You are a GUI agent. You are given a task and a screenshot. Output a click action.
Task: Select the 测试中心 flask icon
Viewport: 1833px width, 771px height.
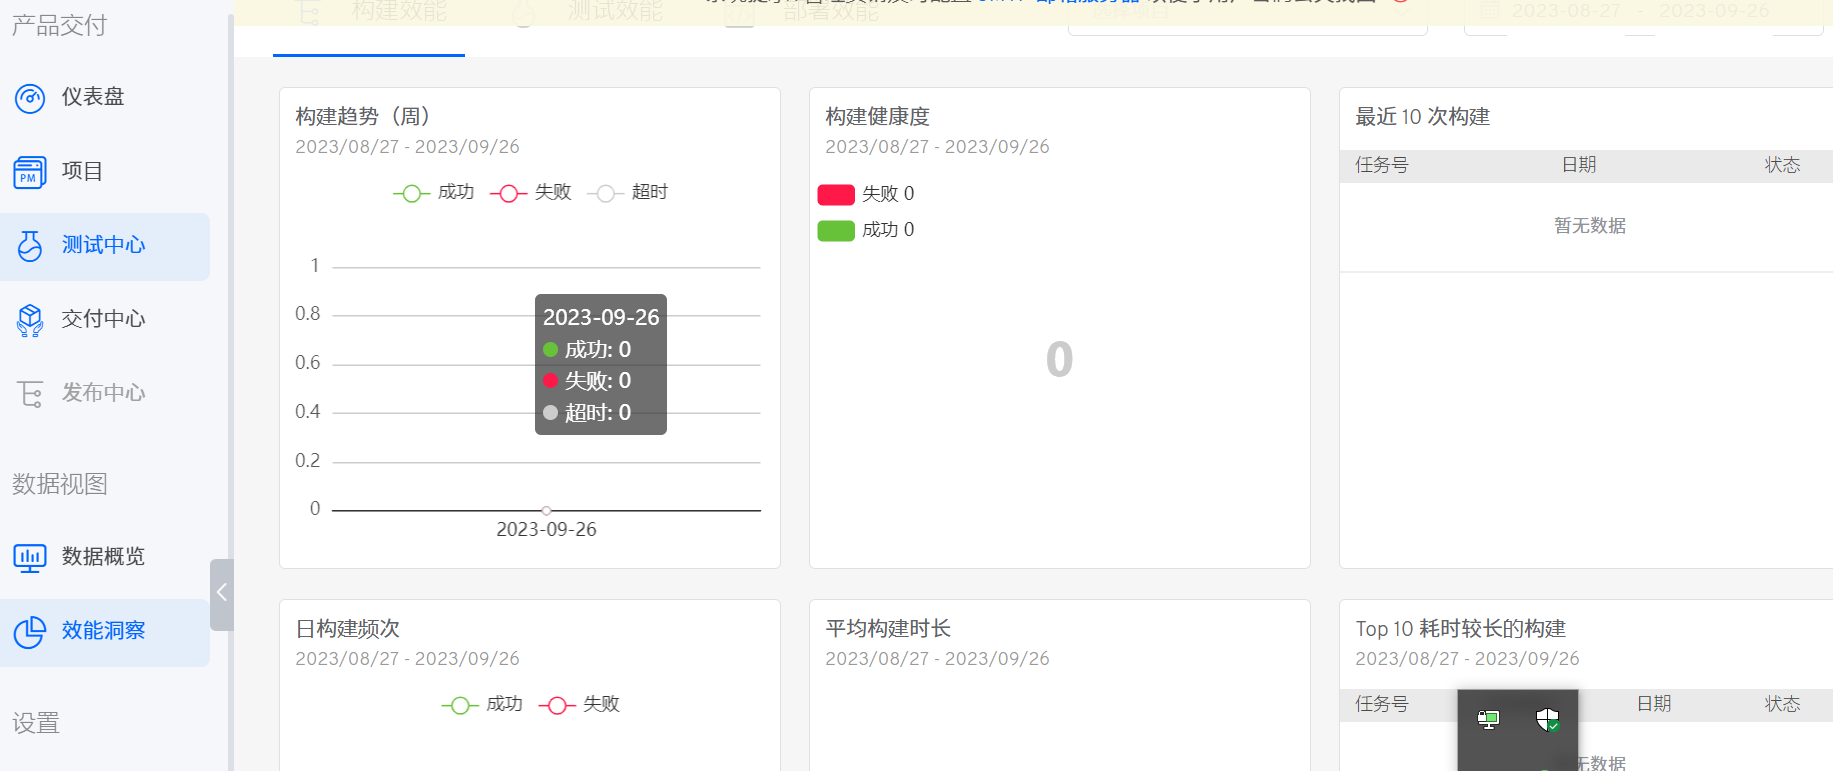[x=30, y=246]
